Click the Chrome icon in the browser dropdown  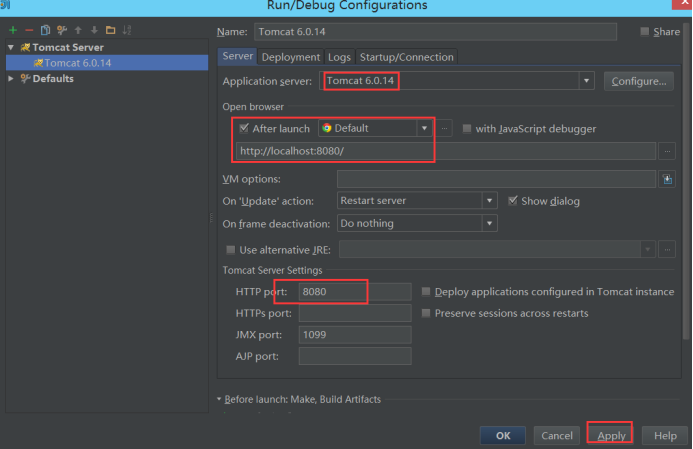click(327, 128)
